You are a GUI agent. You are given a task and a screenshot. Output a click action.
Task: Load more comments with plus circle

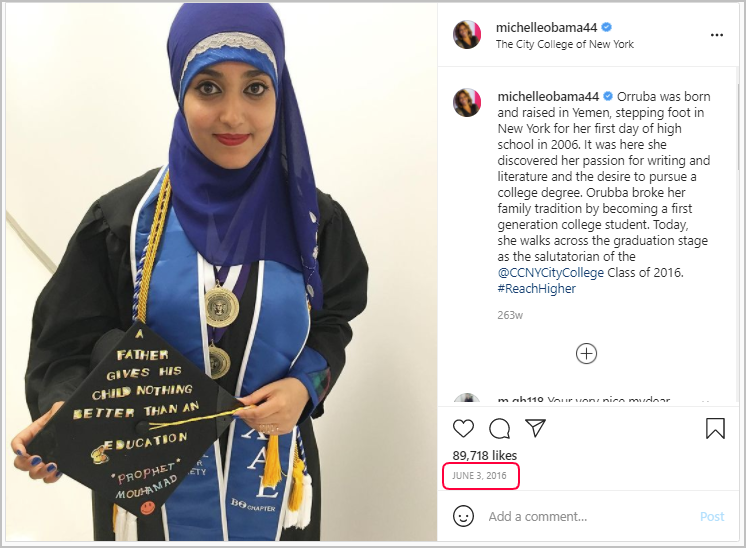point(586,354)
